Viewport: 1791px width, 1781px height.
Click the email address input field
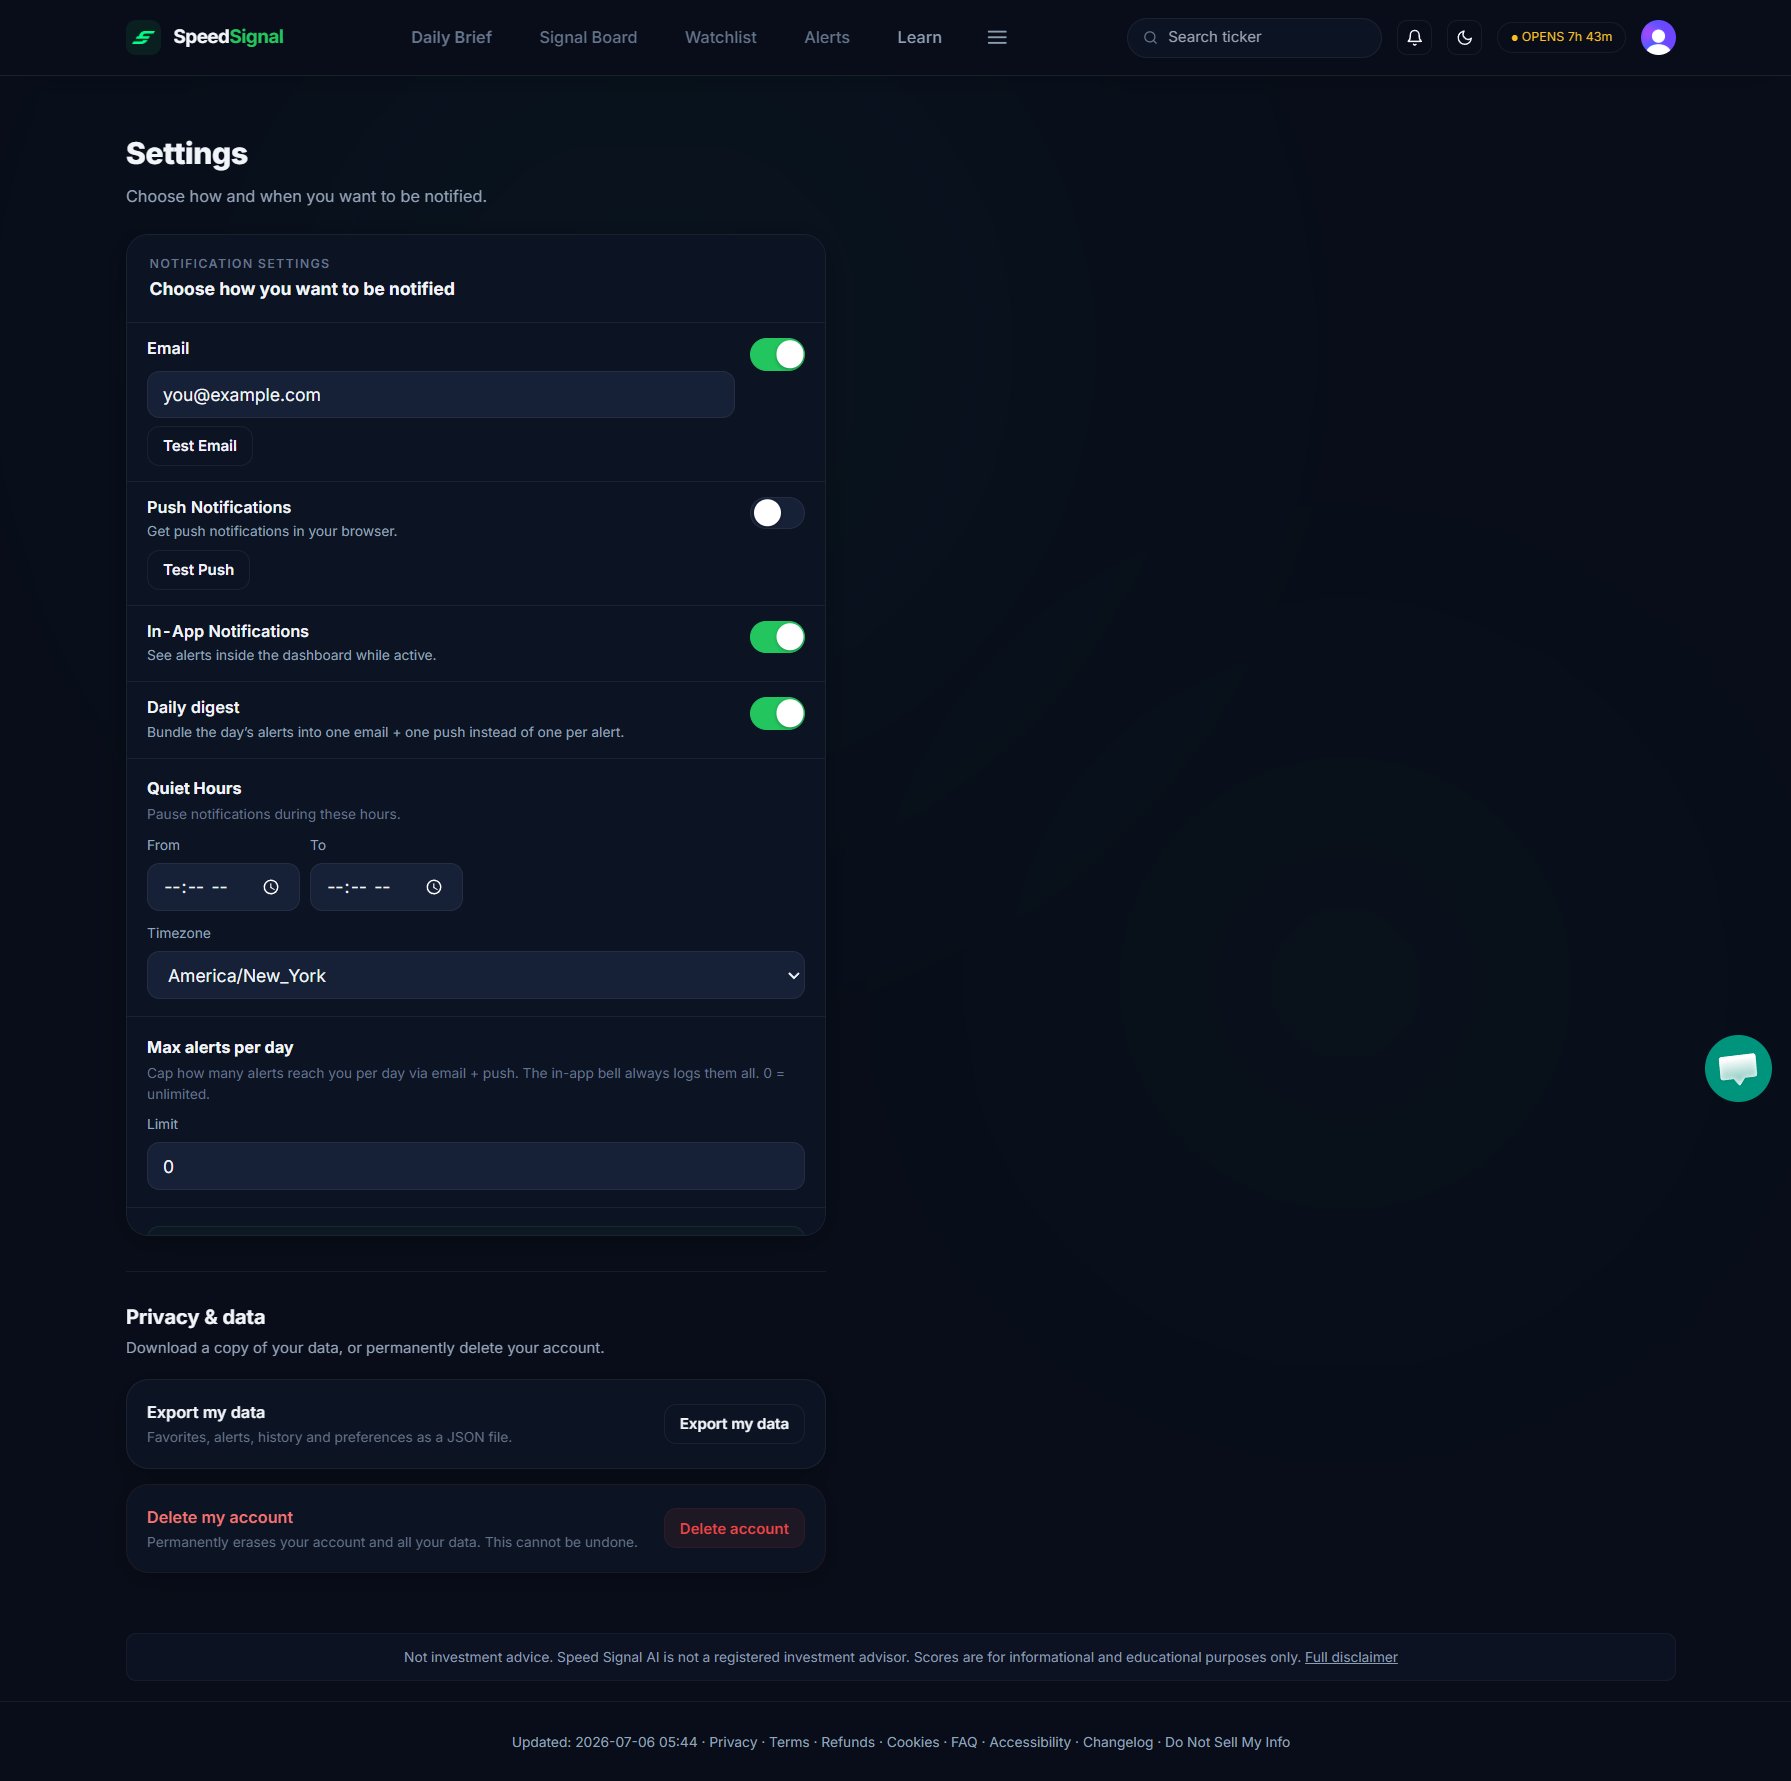pos(441,395)
